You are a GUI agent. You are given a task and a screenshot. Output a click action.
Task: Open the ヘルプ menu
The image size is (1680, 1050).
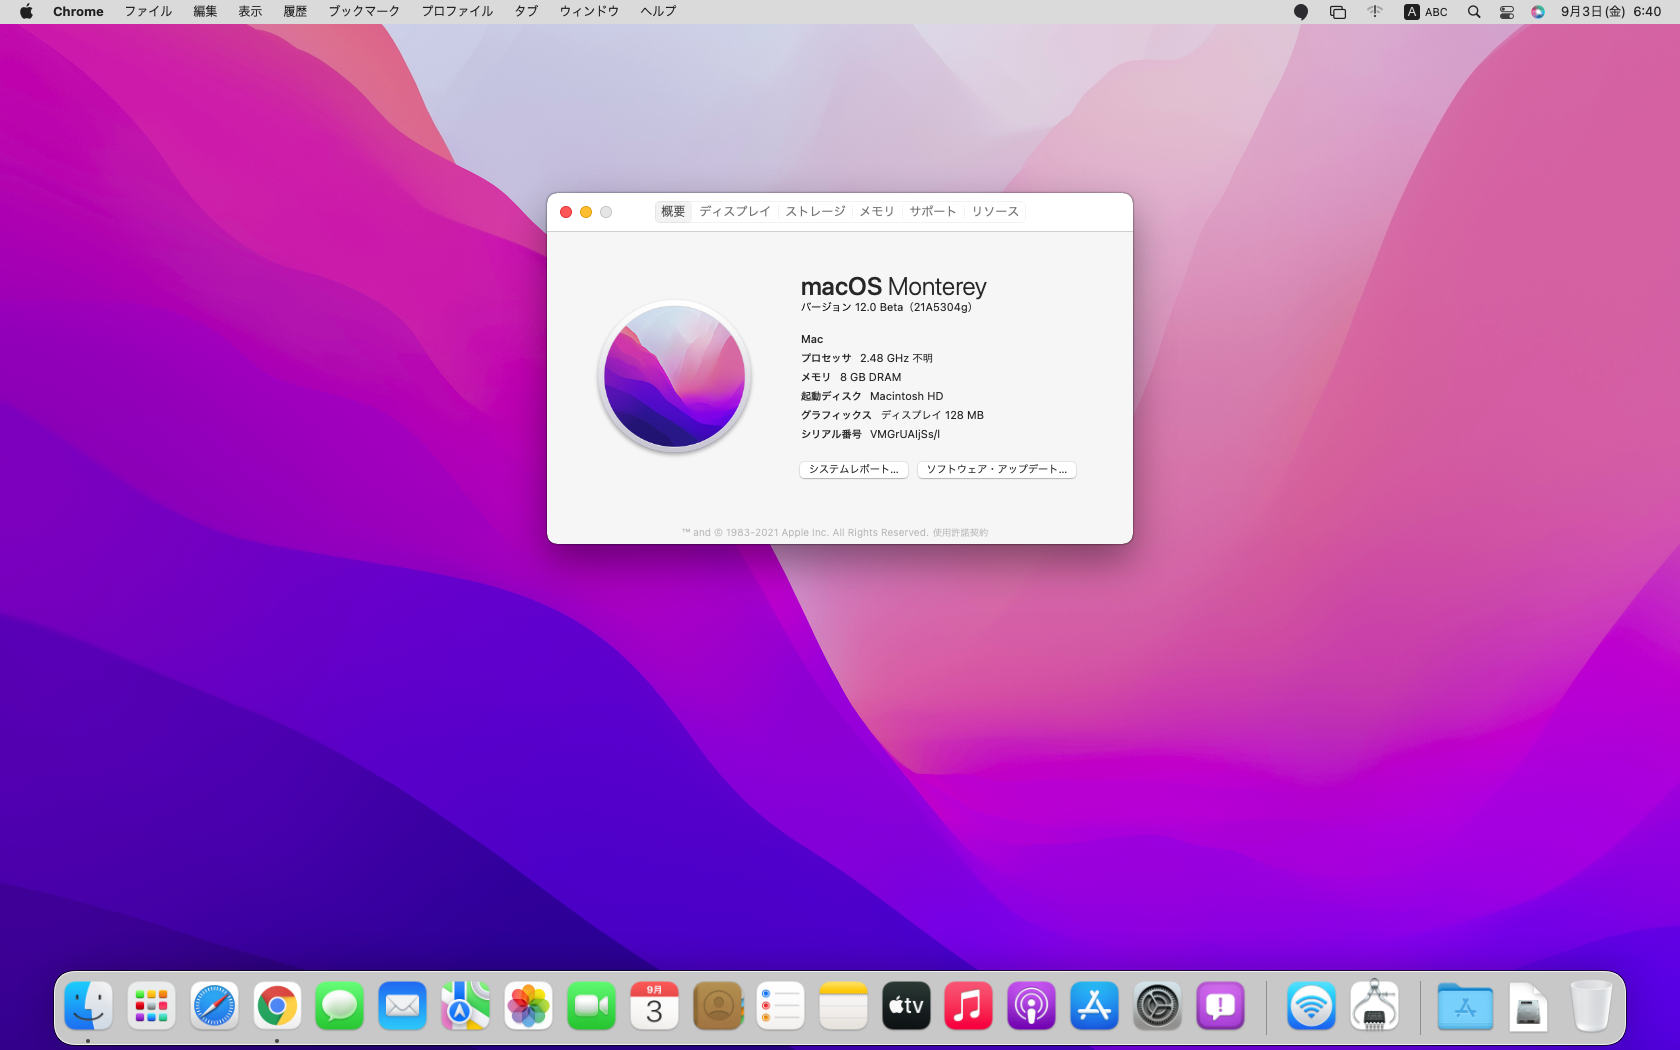658,12
